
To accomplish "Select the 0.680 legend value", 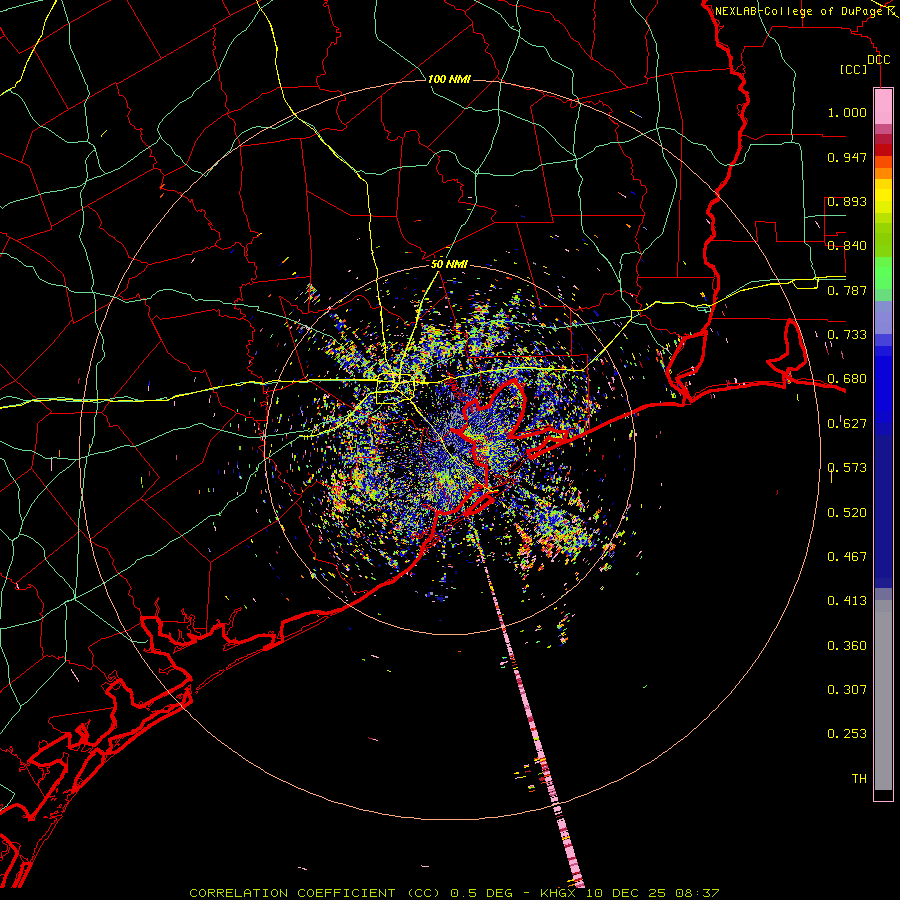I will coord(847,379).
